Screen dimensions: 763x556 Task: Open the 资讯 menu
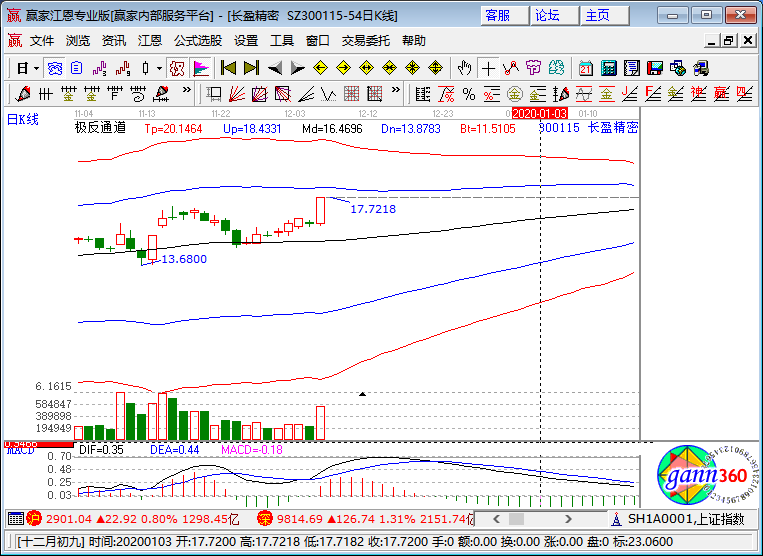pyautogui.click(x=114, y=41)
